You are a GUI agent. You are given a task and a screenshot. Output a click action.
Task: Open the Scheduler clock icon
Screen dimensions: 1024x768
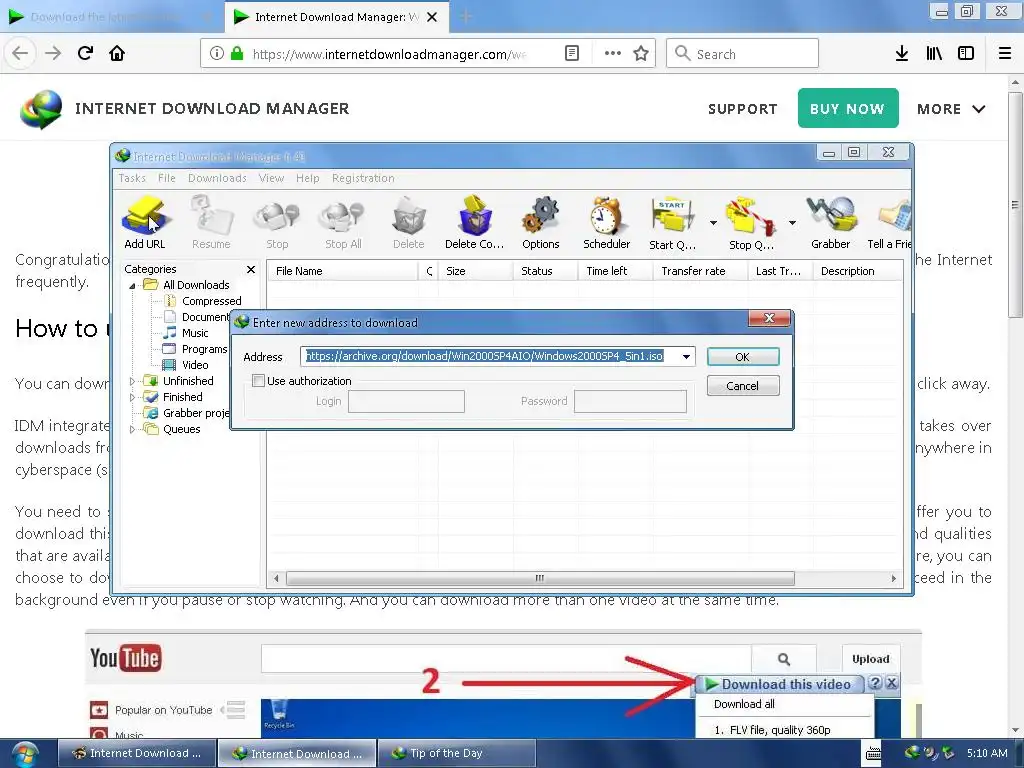pyautogui.click(x=607, y=222)
